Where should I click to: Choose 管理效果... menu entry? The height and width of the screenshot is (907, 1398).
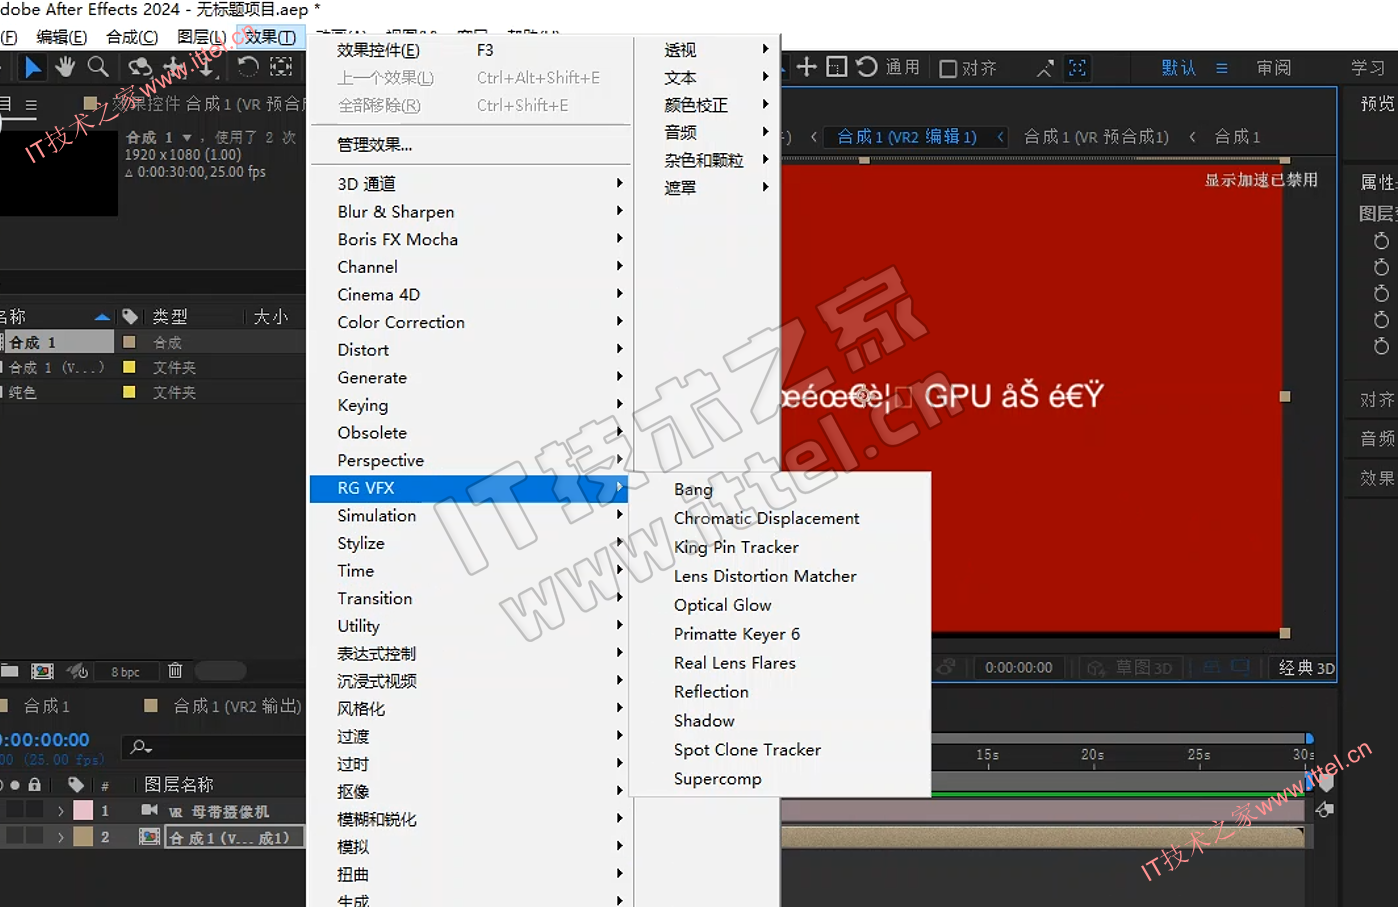pyautogui.click(x=471, y=145)
